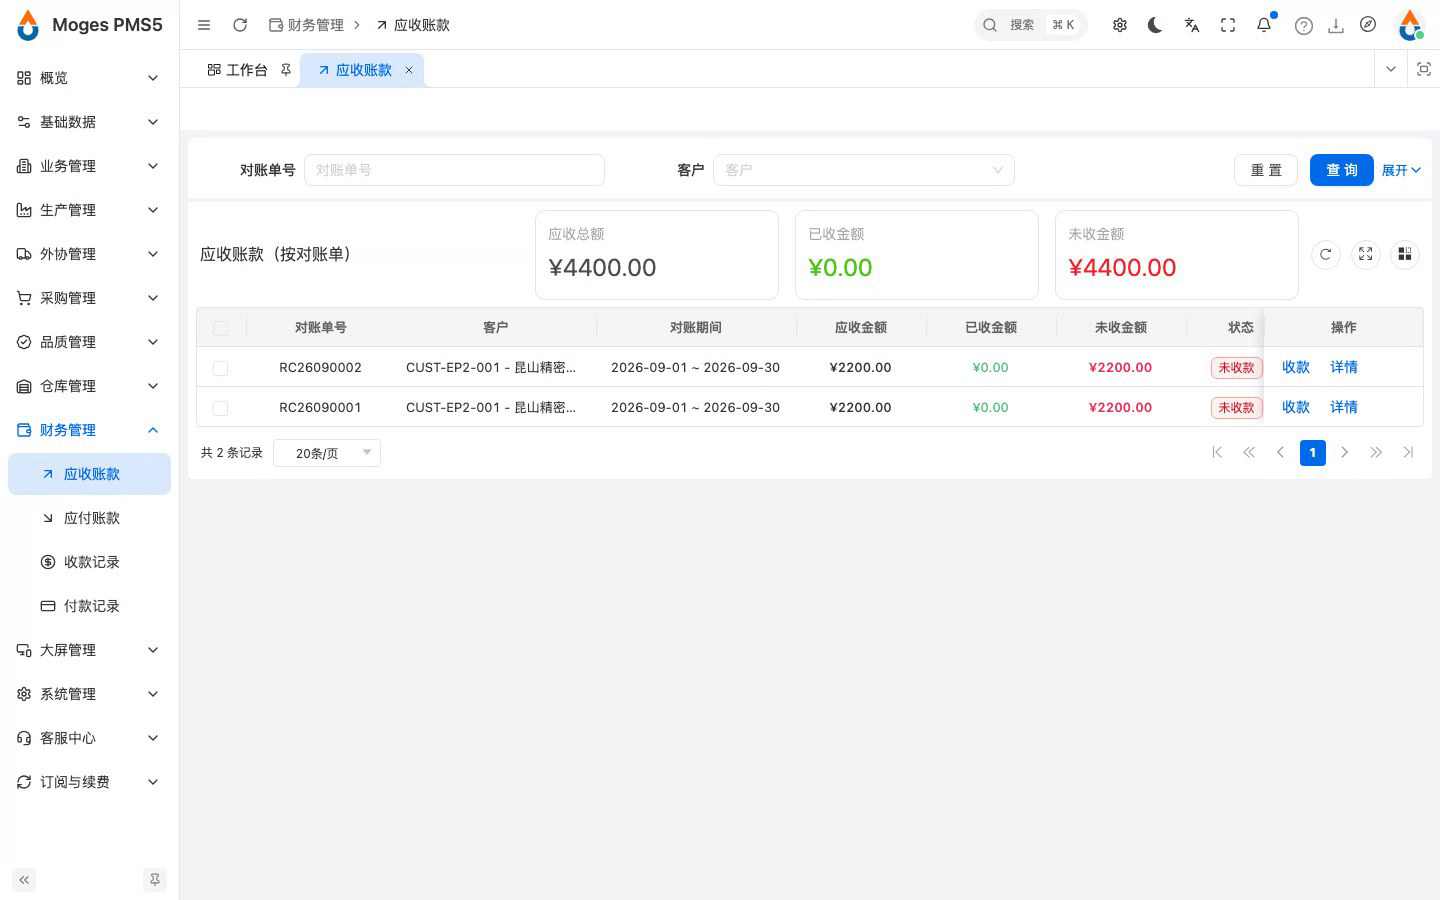The width and height of the screenshot is (1440, 900).
Task: Open the 付款记录 menu item
Action: [89, 606]
